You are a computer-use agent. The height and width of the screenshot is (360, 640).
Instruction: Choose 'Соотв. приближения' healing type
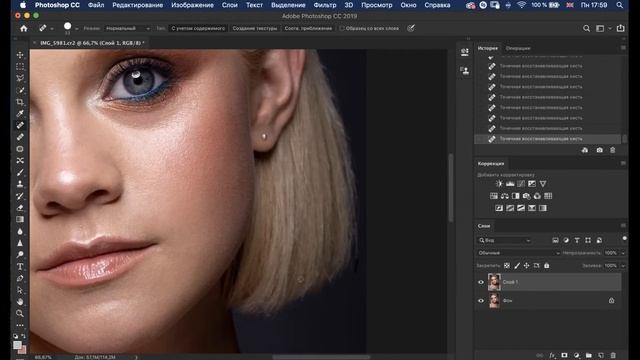click(308, 29)
